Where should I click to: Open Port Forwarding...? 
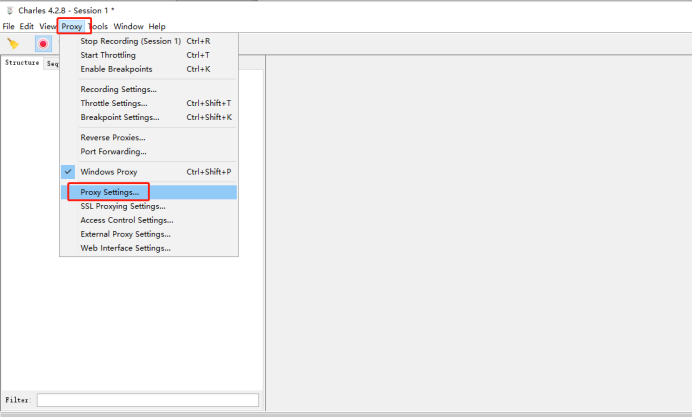149,152
